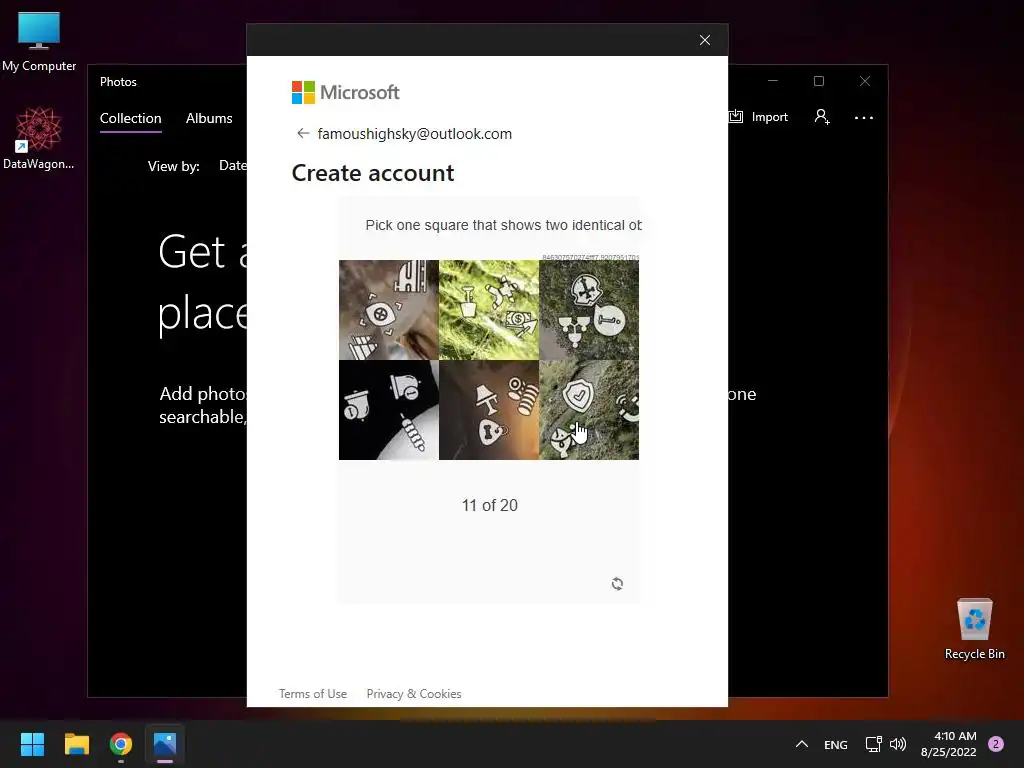Close the Microsoft account dialog
Viewport: 1024px width, 768px height.
(x=705, y=40)
